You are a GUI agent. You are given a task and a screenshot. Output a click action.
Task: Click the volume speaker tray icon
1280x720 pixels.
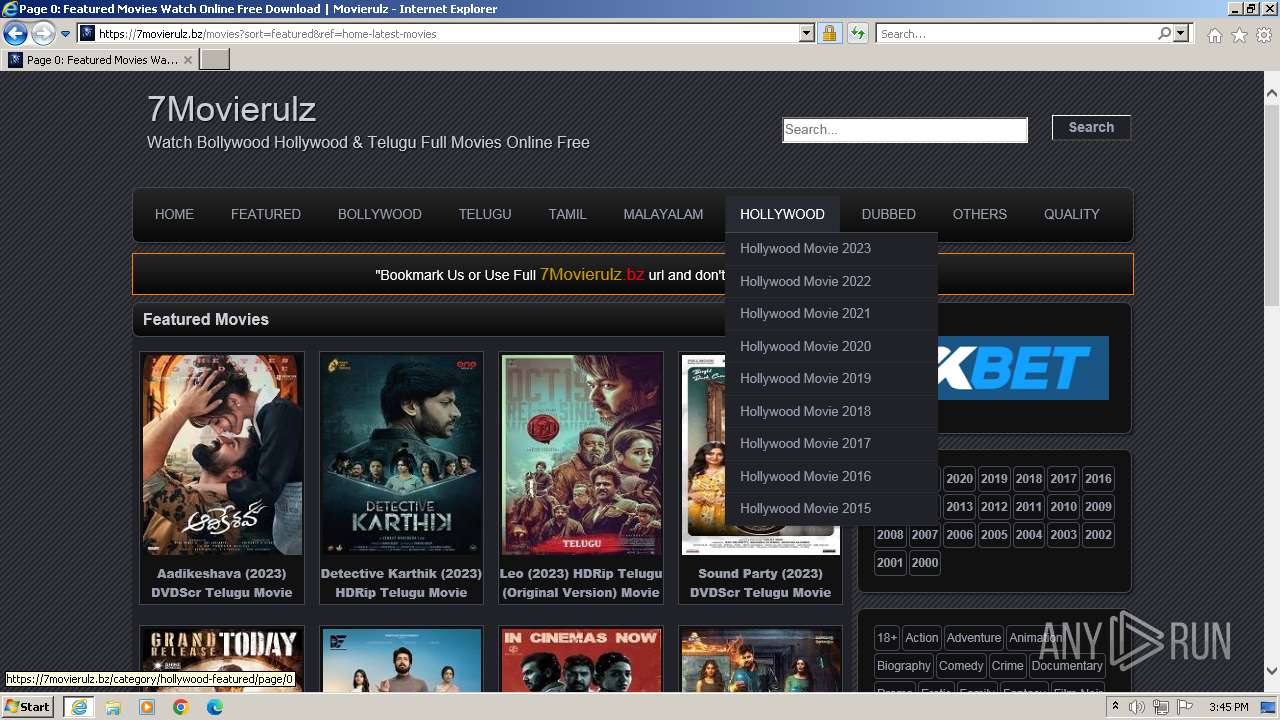coord(1137,707)
